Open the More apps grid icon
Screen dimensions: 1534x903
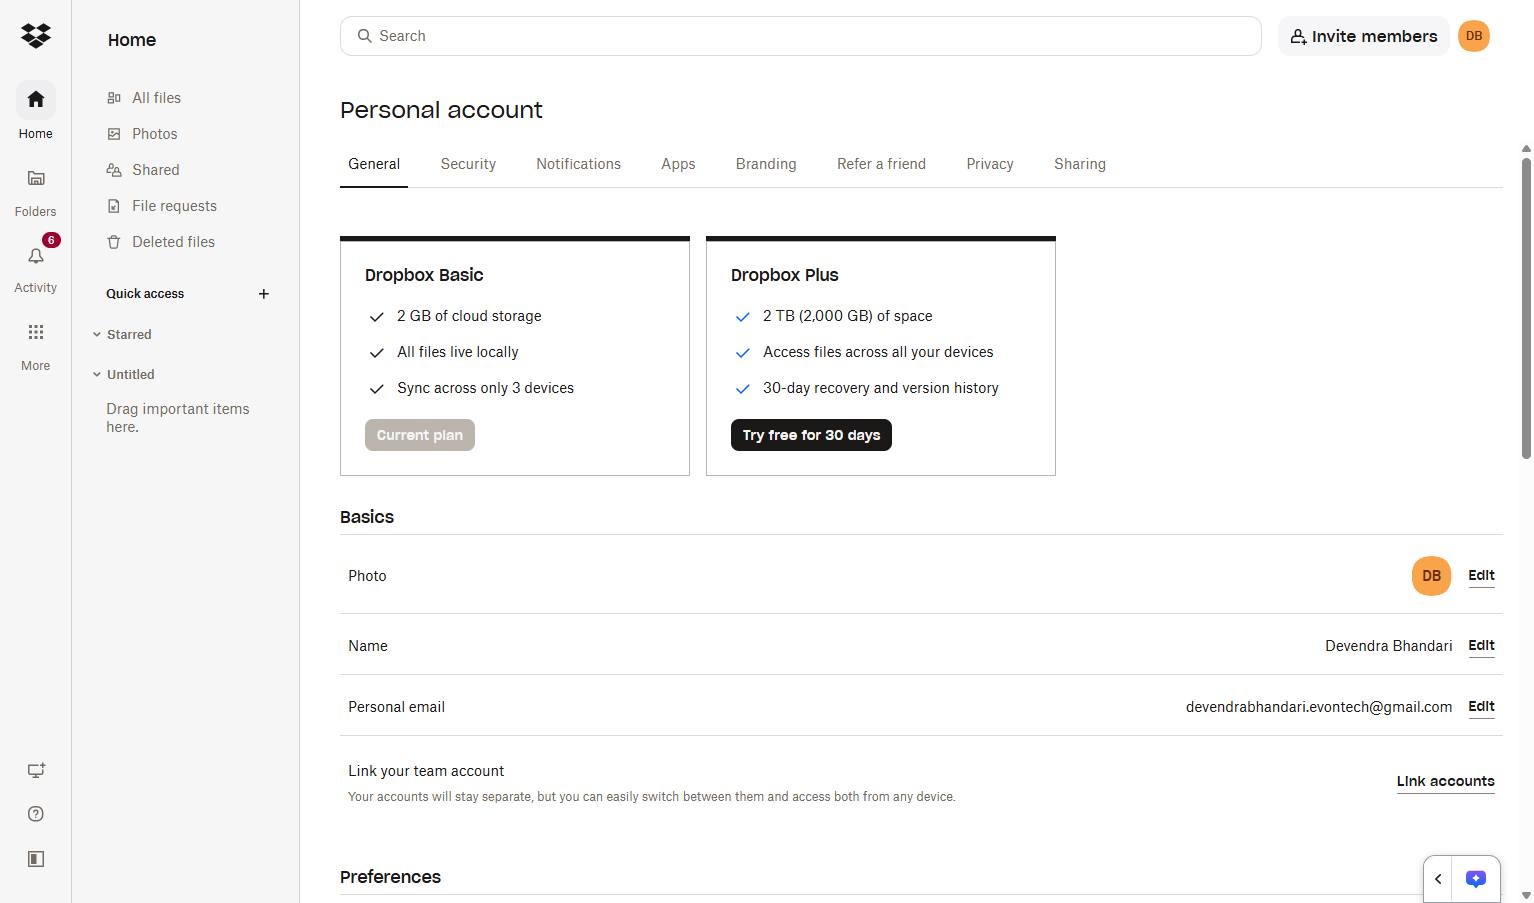point(36,345)
